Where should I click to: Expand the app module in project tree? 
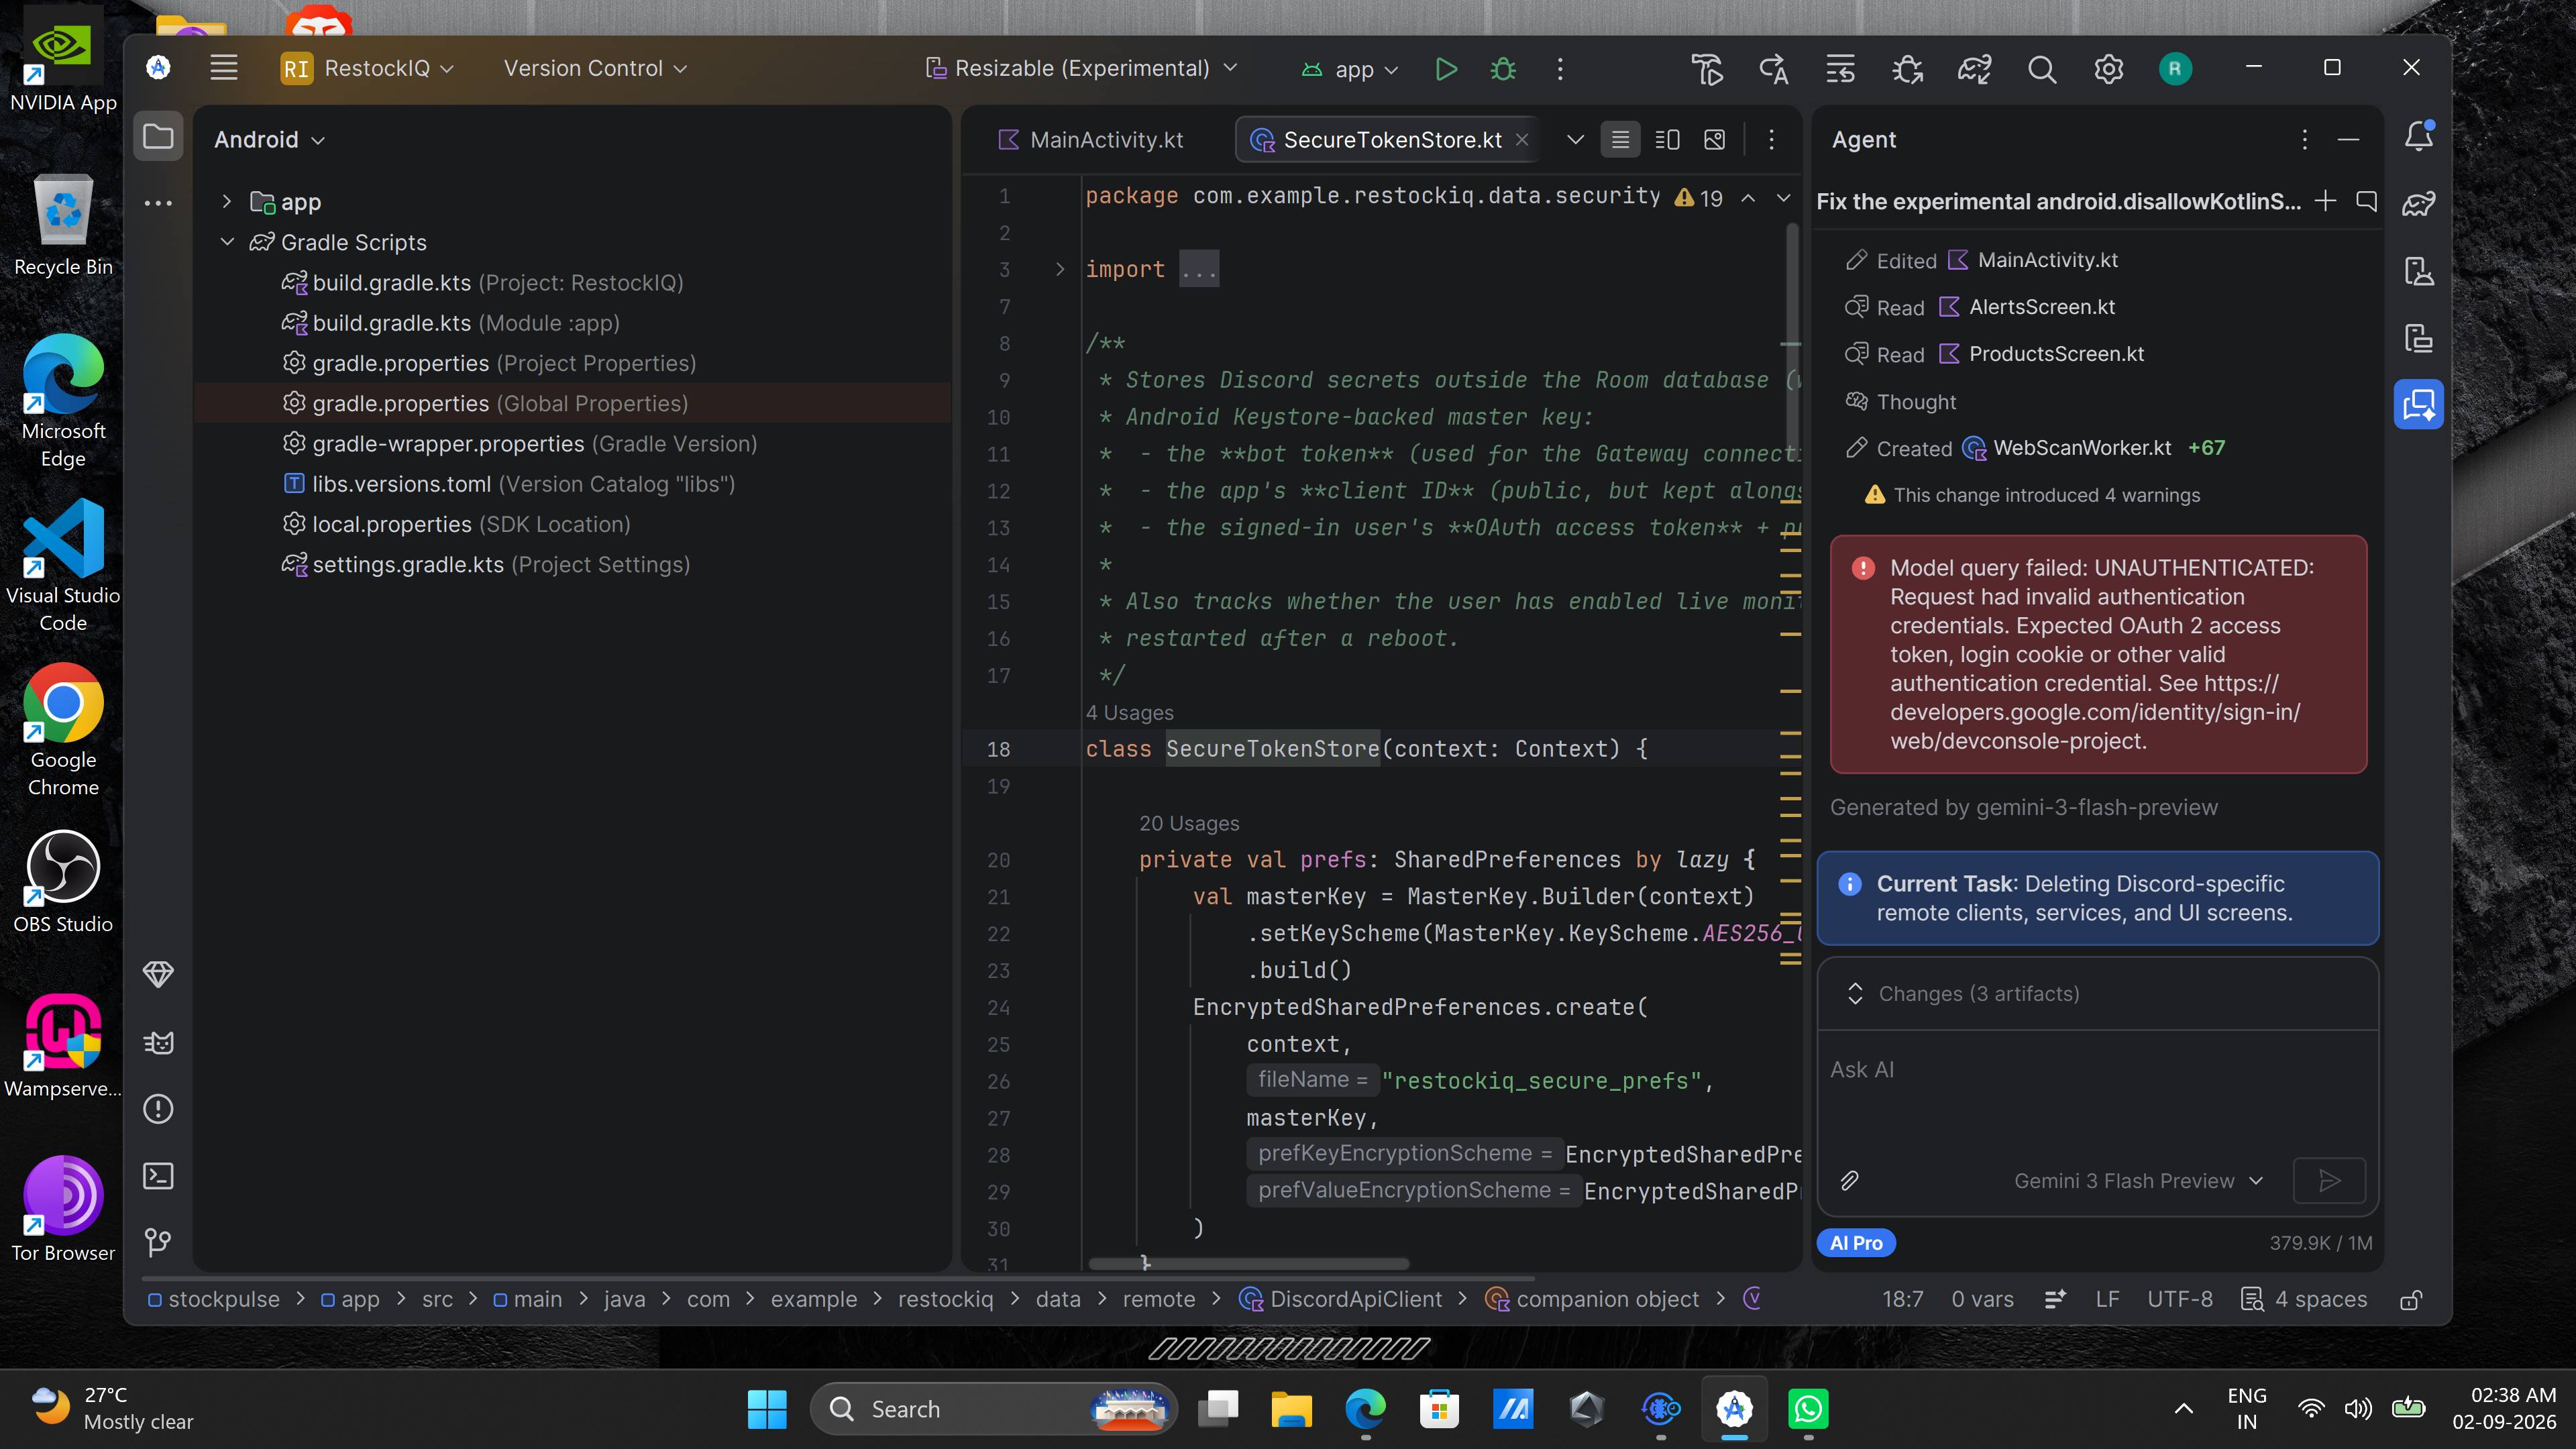pos(227,202)
